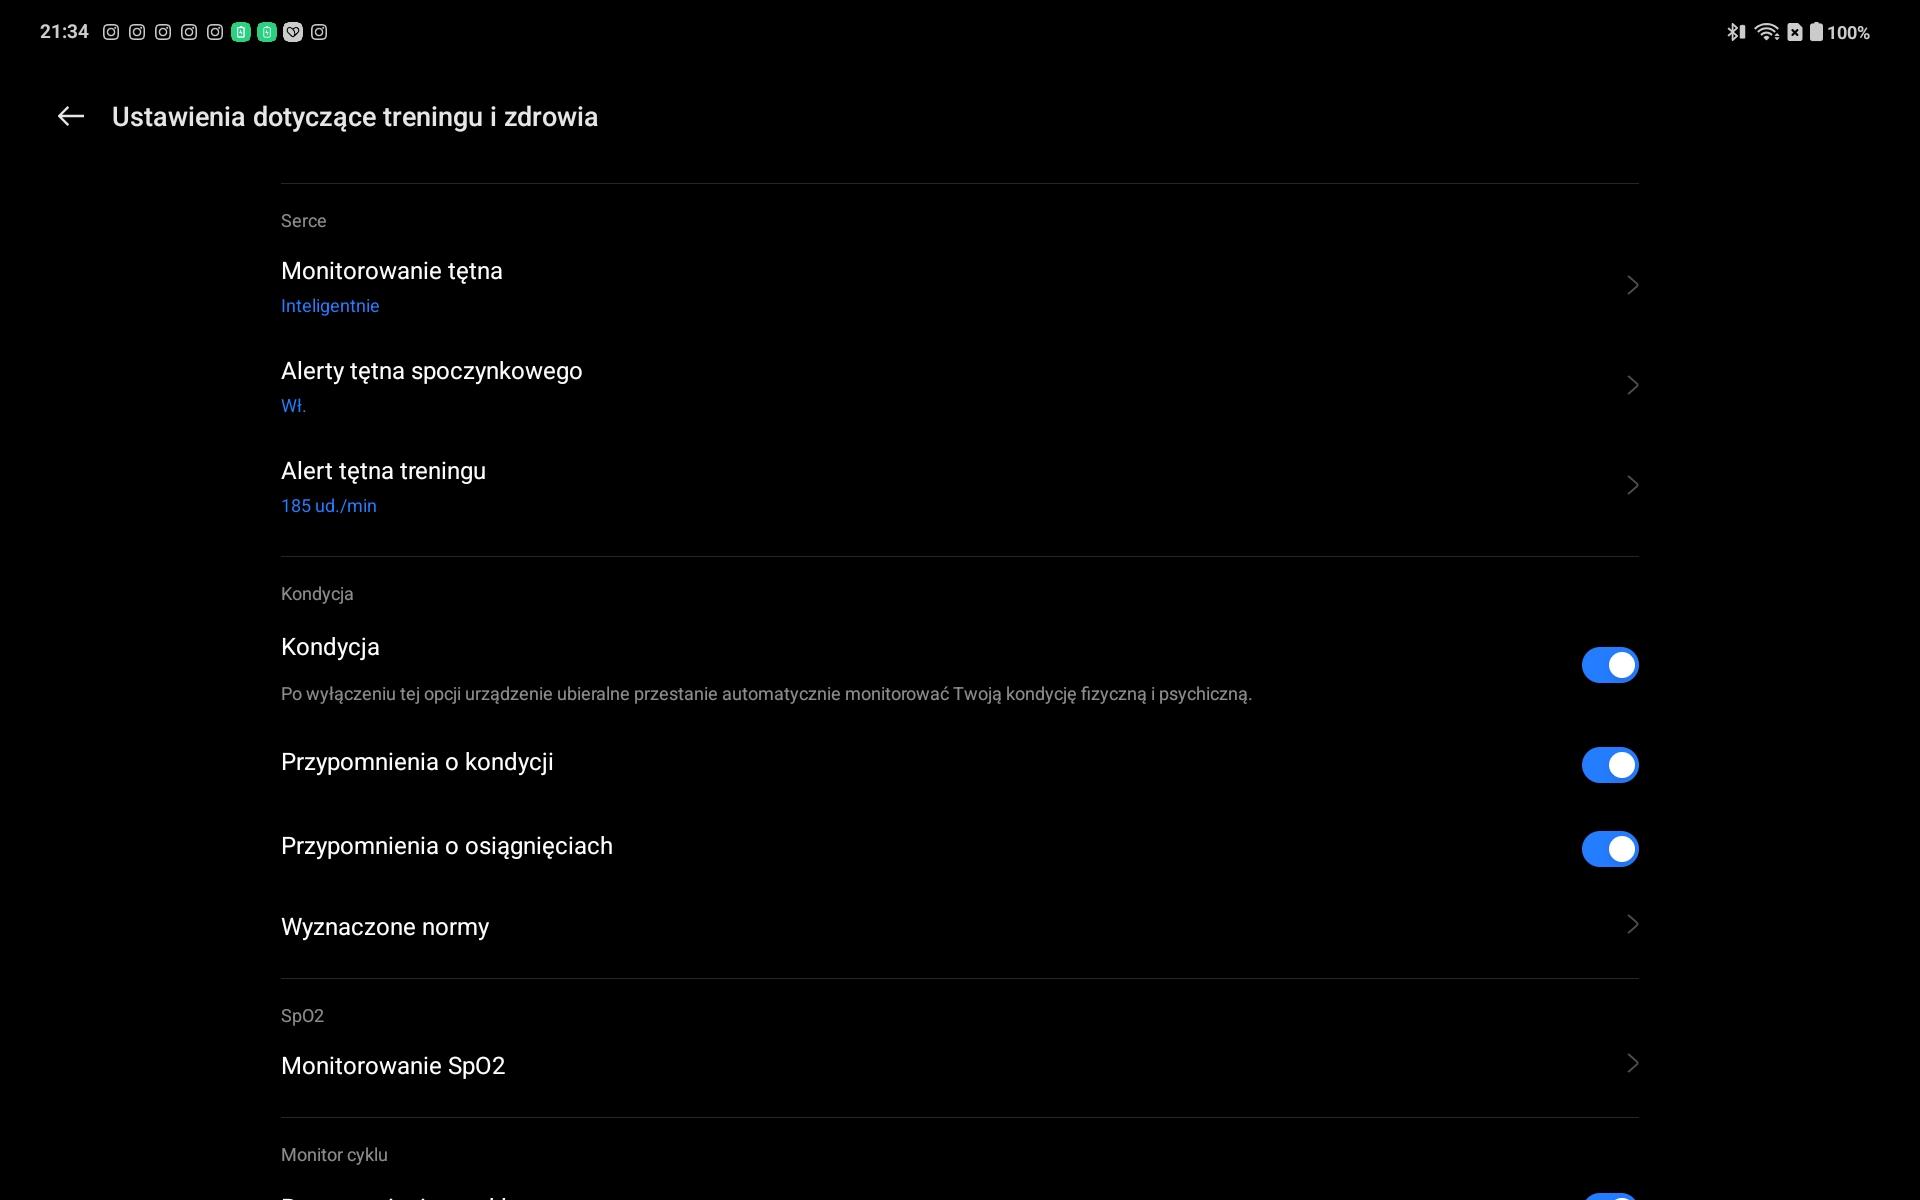Tap the 21:34 clock in status bar
The image size is (1920, 1200).
point(64,32)
